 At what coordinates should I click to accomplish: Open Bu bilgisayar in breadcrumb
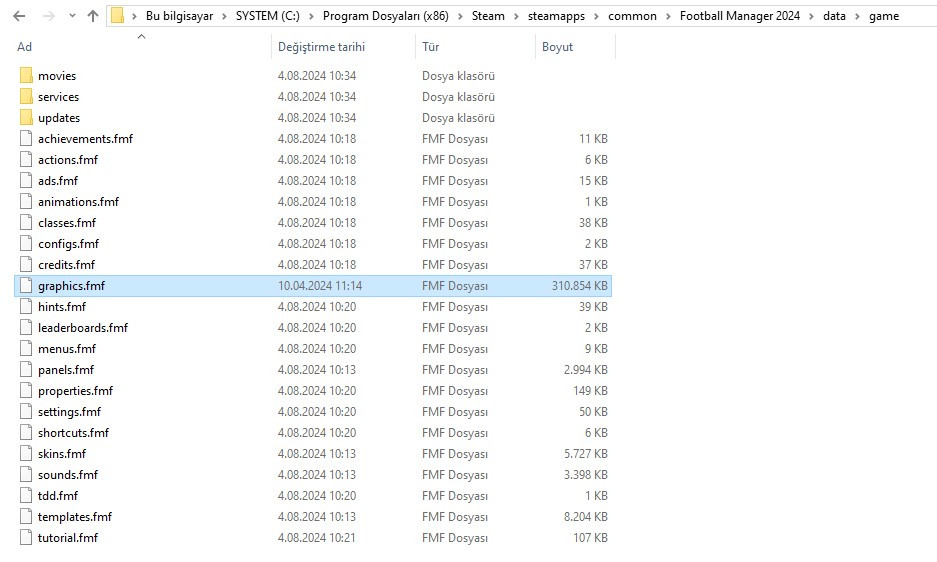pyautogui.click(x=179, y=16)
